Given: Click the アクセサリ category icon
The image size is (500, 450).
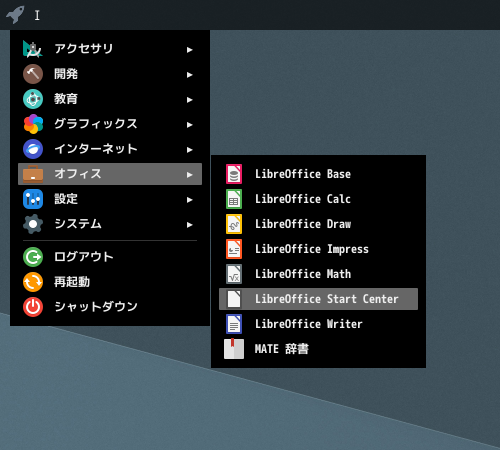Looking at the screenshot, I should (x=33, y=49).
